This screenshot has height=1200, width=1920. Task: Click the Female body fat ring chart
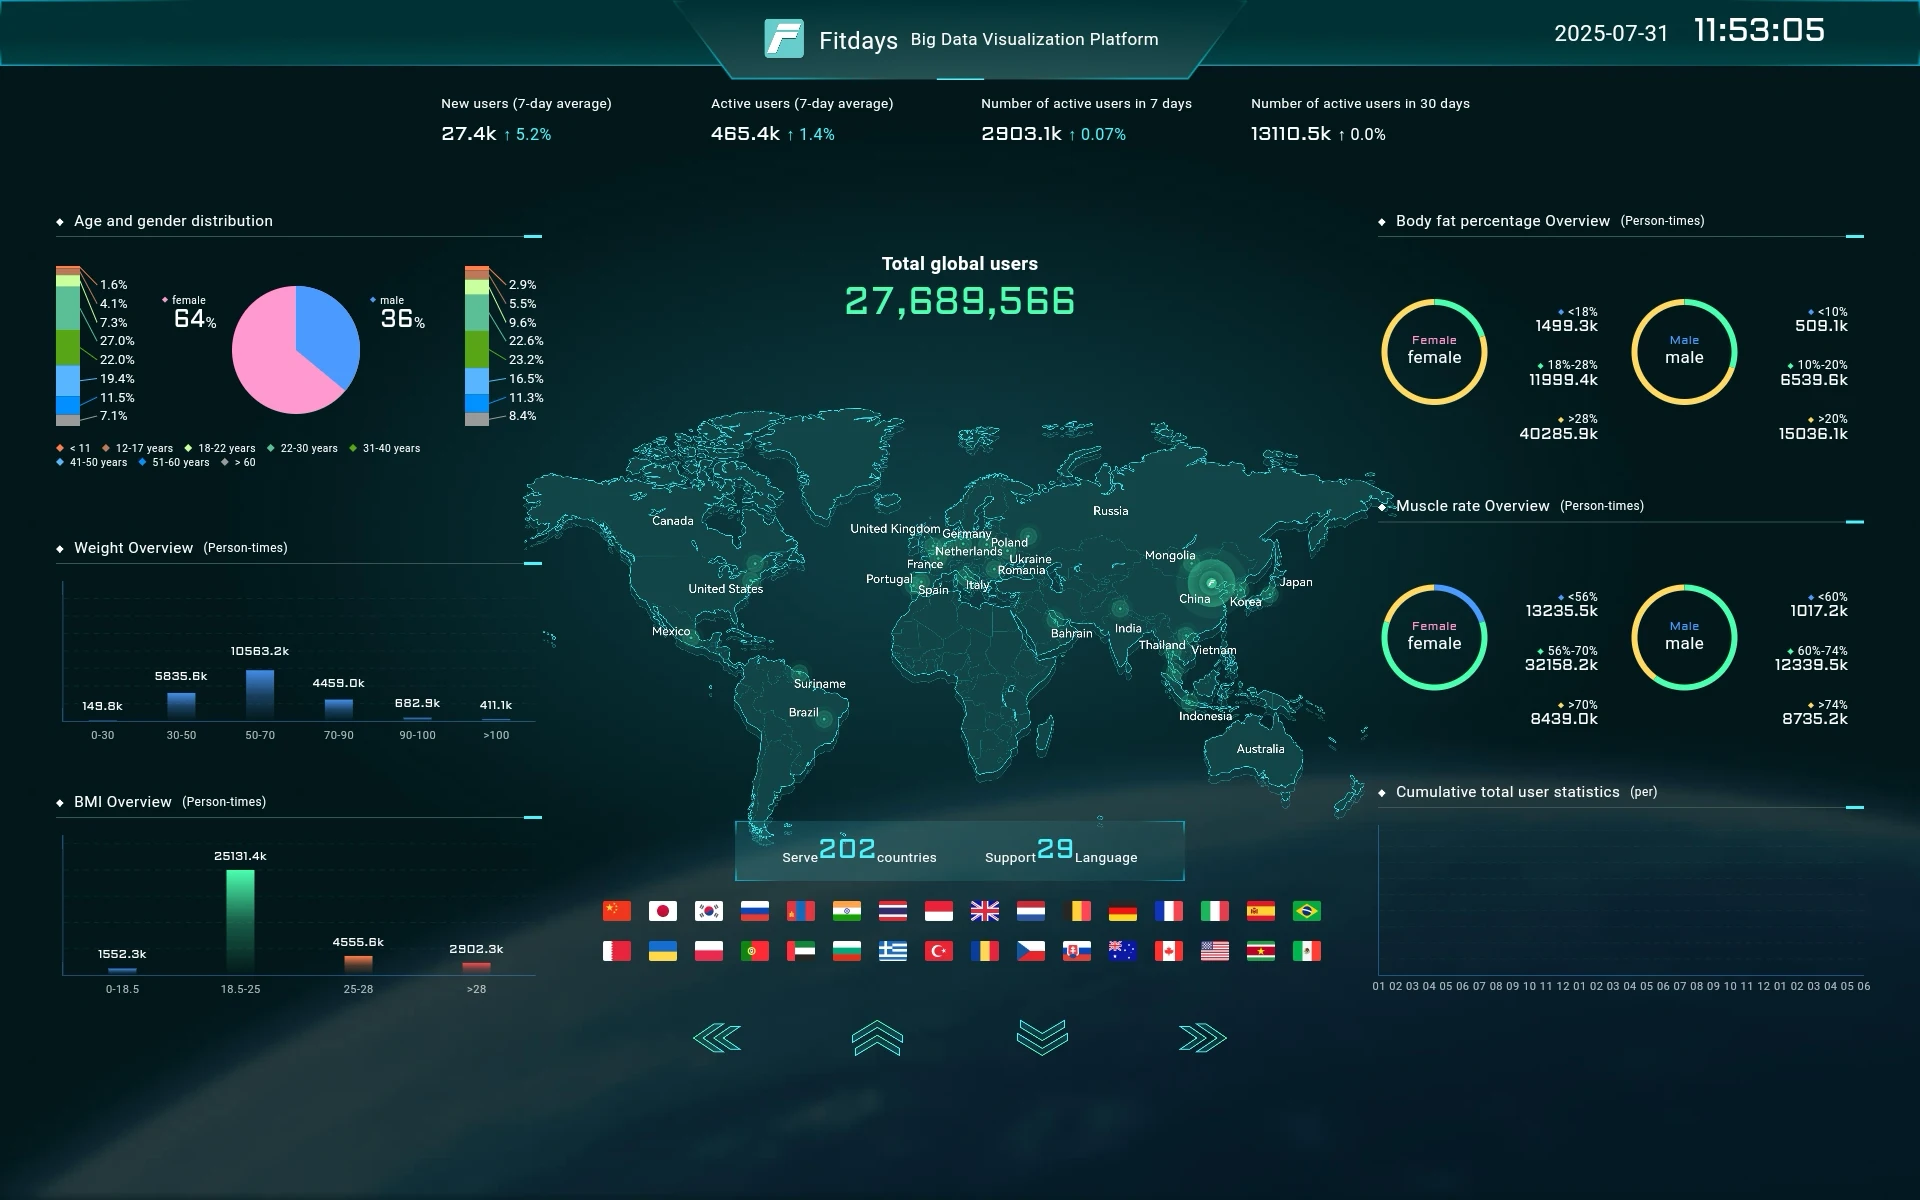pyautogui.click(x=1434, y=352)
